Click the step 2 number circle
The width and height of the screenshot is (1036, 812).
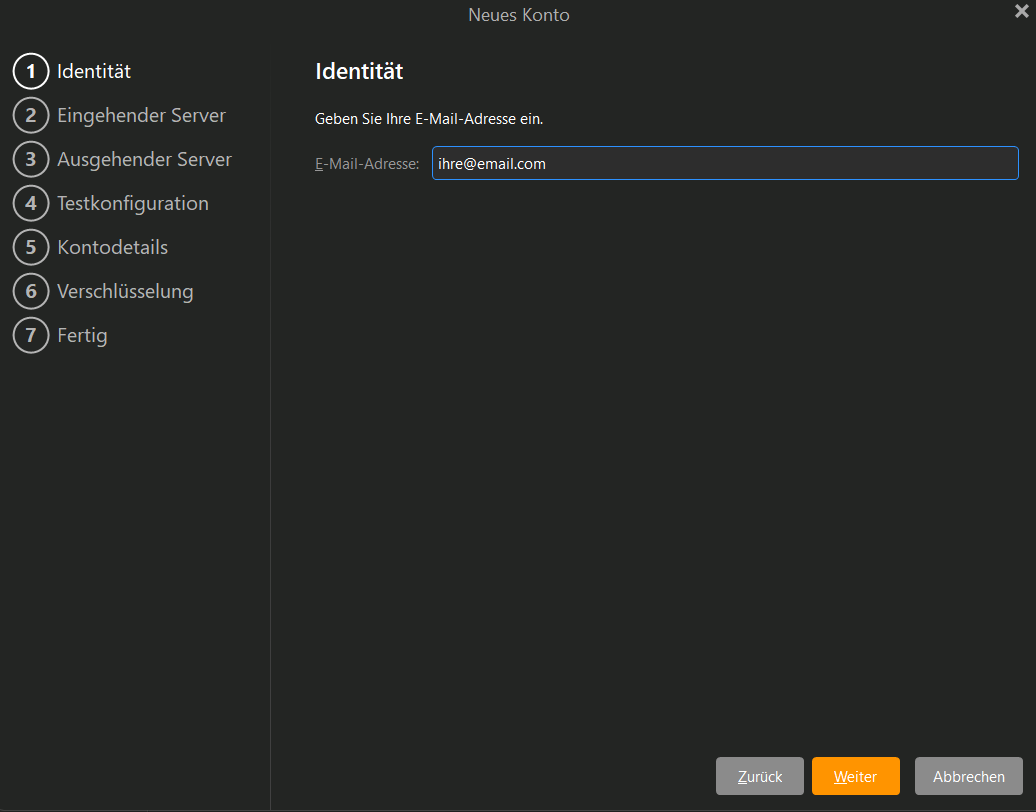coord(31,116)
